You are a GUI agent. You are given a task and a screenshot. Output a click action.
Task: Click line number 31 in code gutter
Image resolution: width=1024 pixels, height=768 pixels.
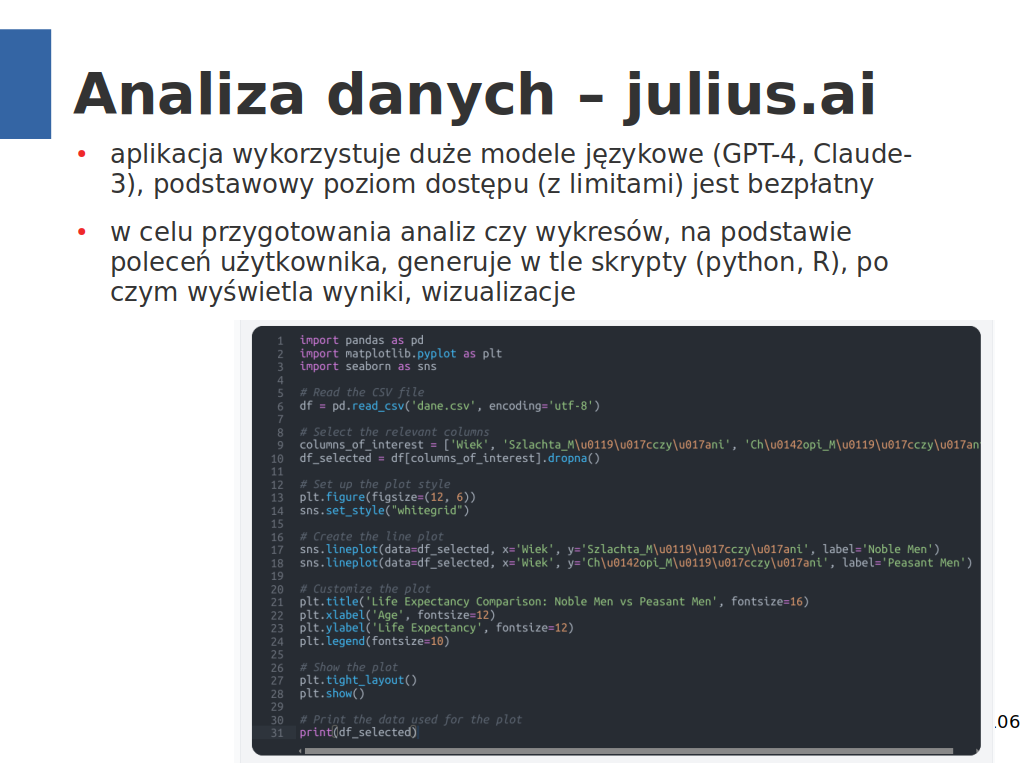click(x=277, y=732)
